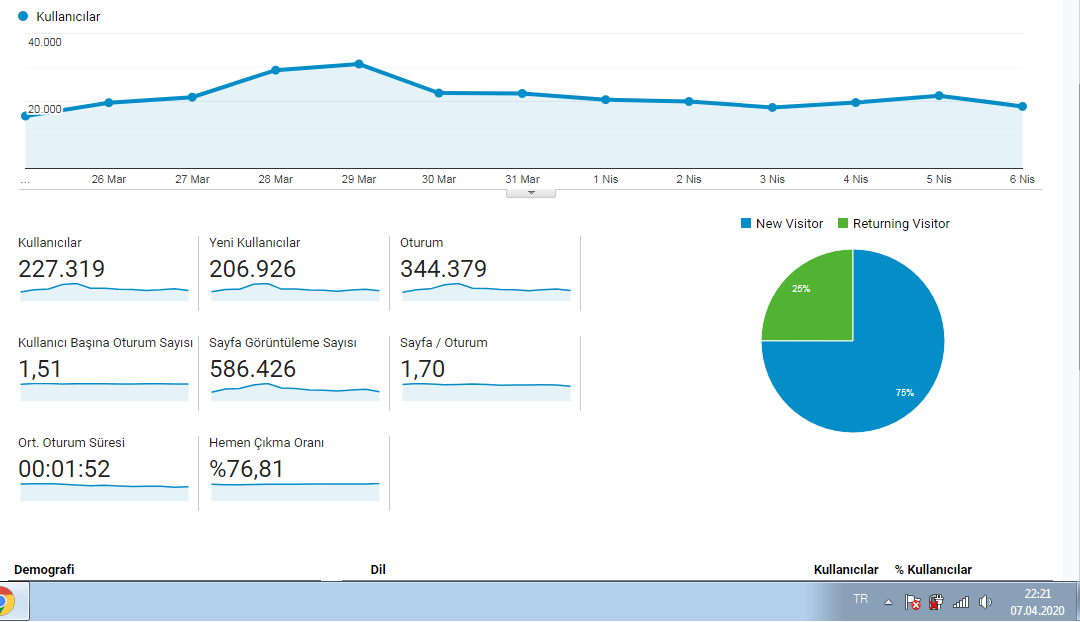Select the 6 Nis data point
The image size is (1080, 622).
click(1023, 107)
